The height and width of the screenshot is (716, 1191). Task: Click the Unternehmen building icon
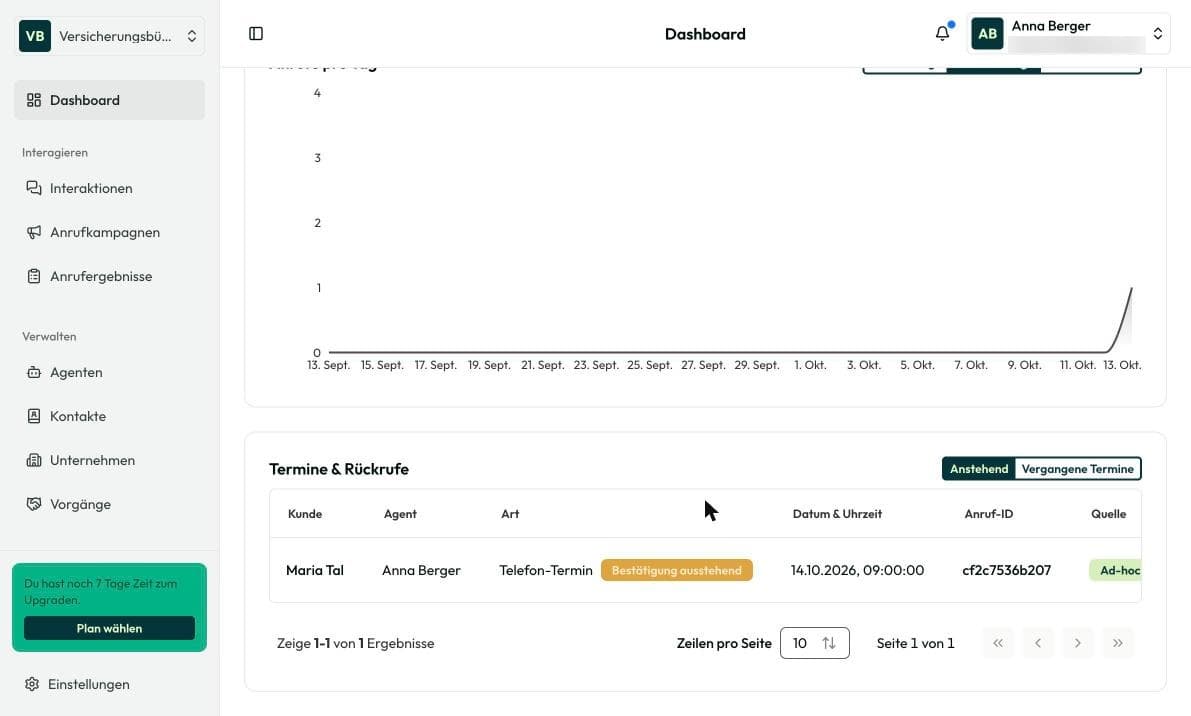pyautogui.click(x=33, y=459)
